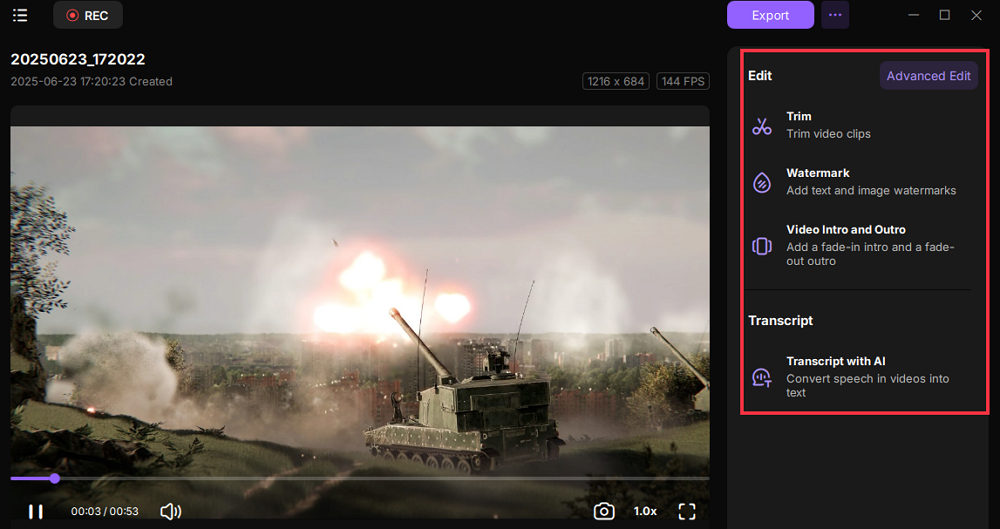This screenshot has width=1000, height=529.
Task: Click the 00:03 / 00:53 time display
Action: click(105, 511)
